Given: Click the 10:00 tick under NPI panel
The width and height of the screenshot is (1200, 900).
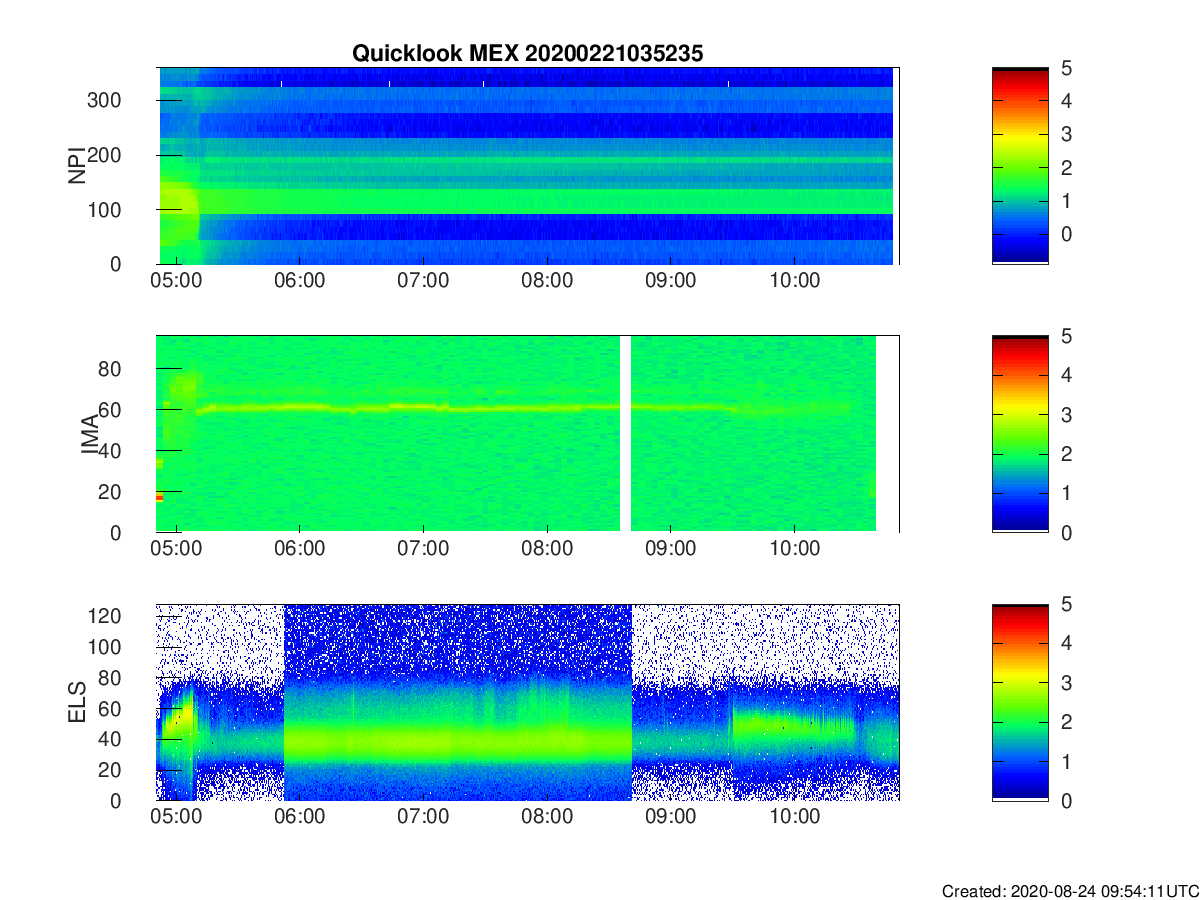Looking at the screenshot, I should (794, 281).
